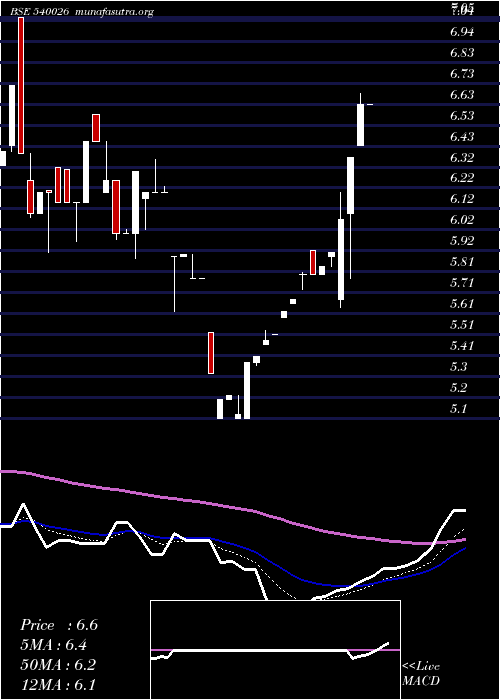Click the 6.53 price axis label
This screenshot has height=700, width=500.
(x=462, y=116)
